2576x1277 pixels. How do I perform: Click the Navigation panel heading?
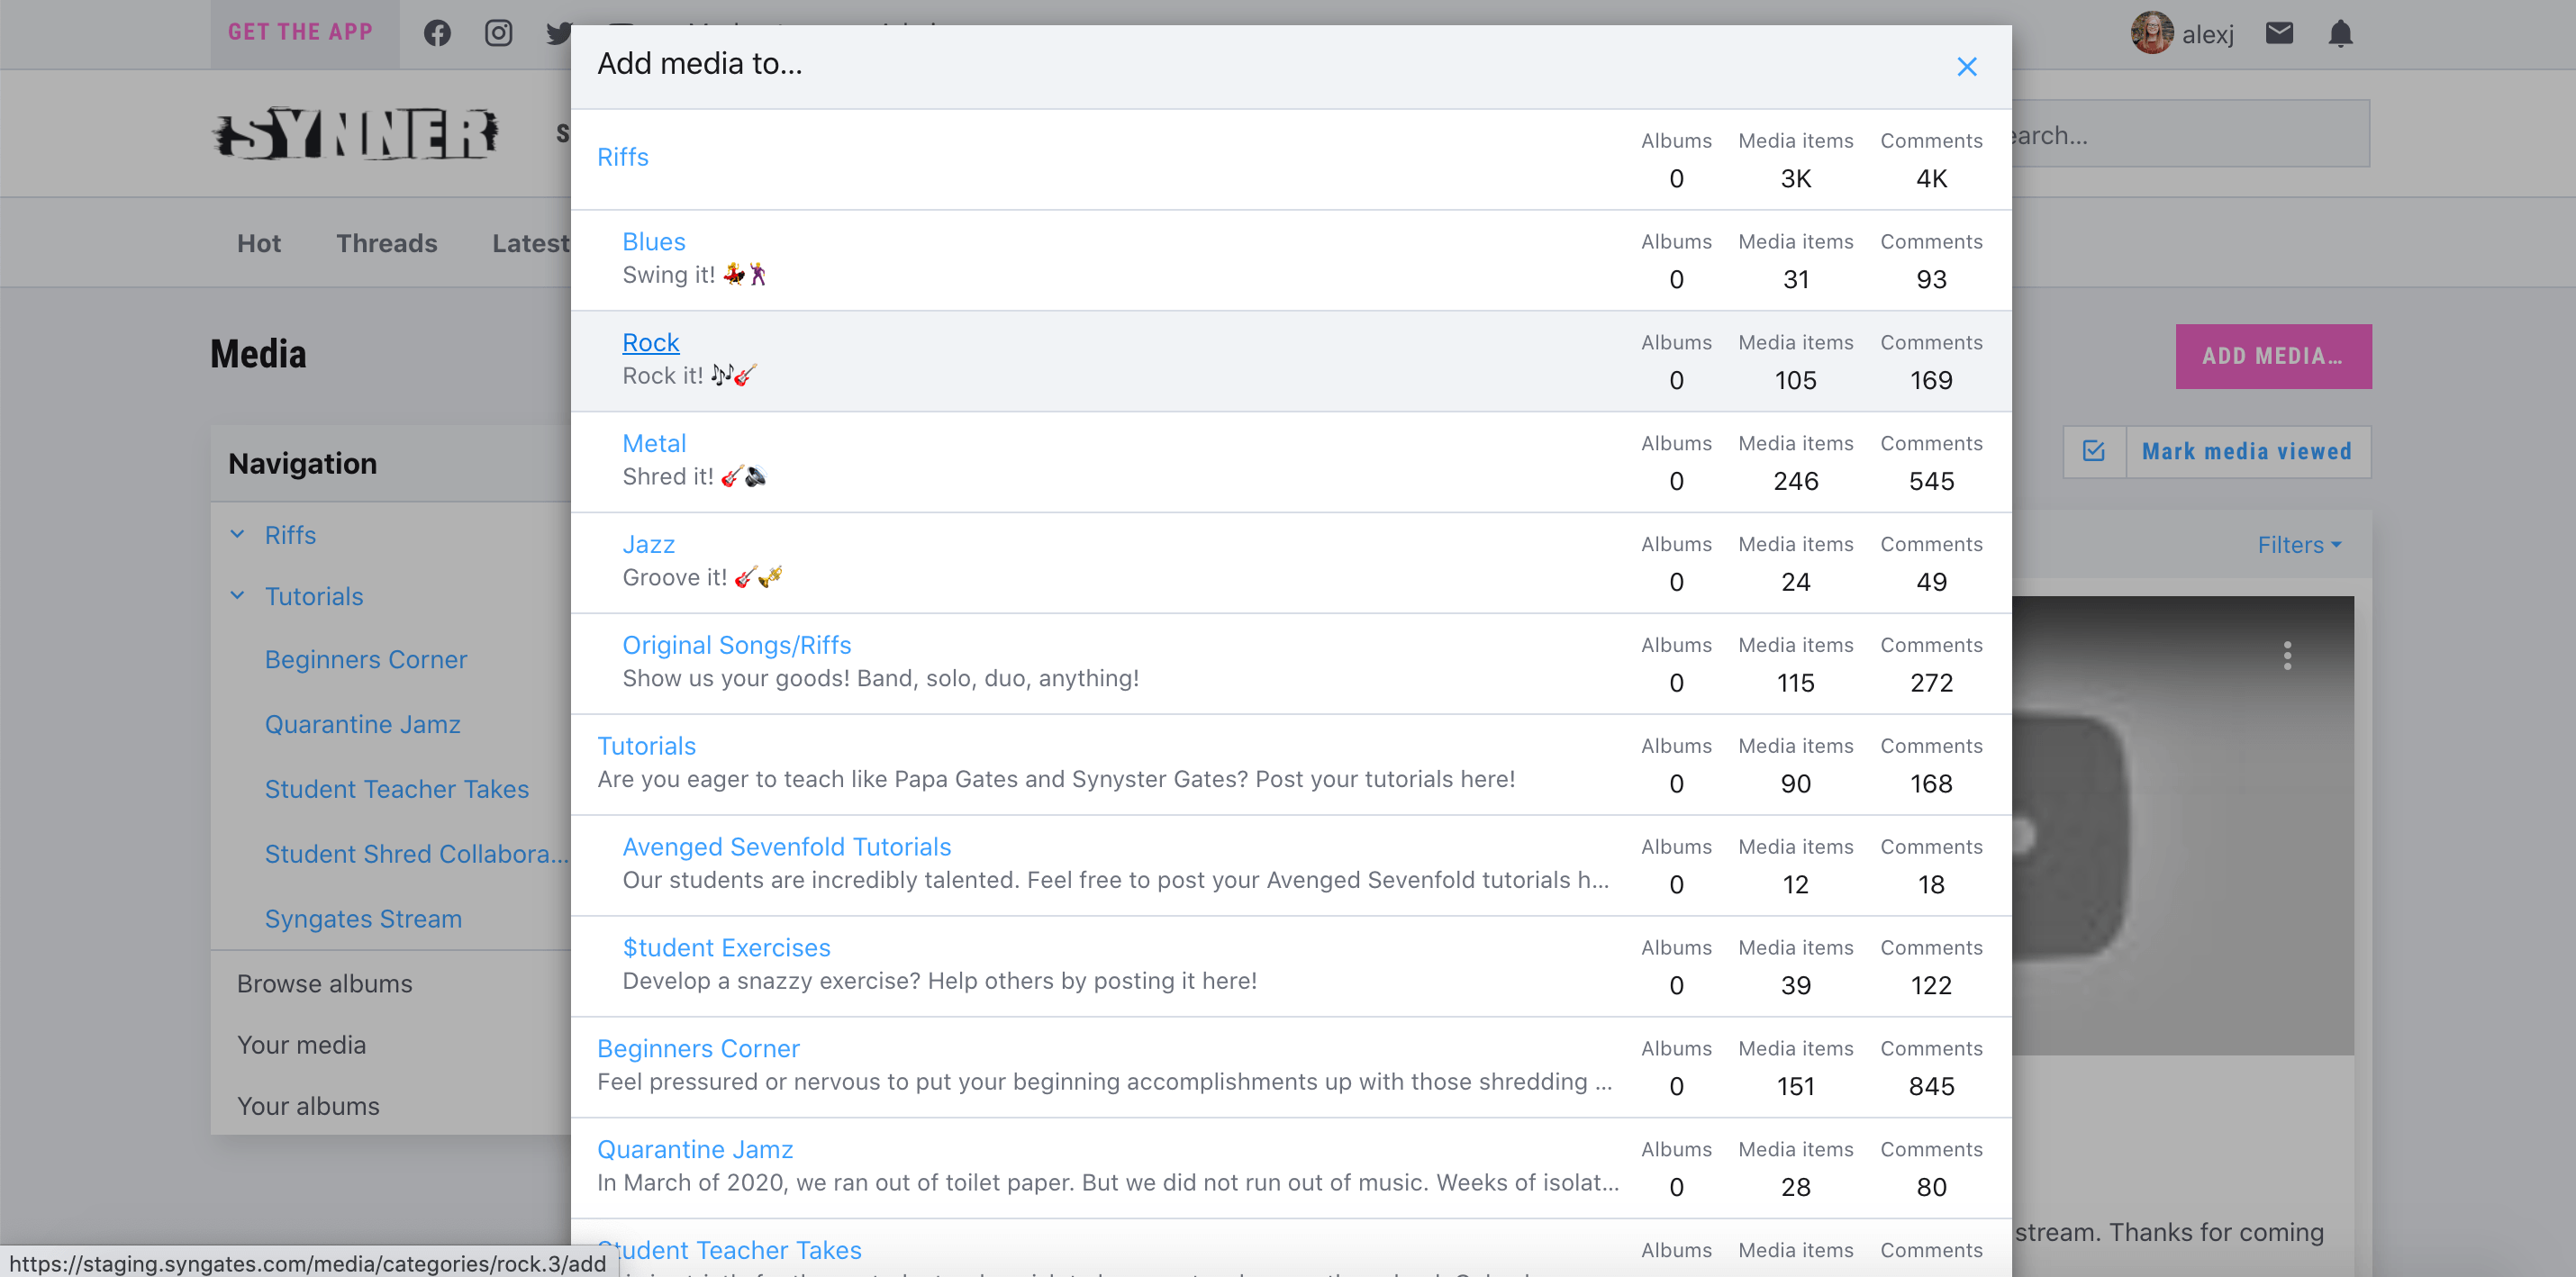[302, 463]
